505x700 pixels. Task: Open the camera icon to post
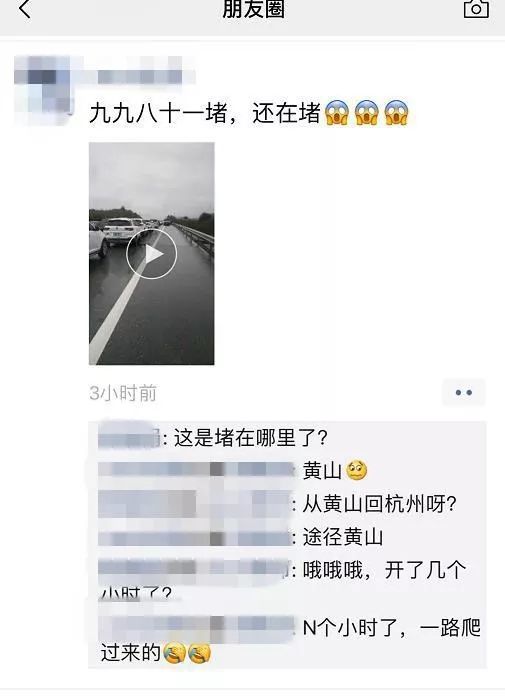476,8
